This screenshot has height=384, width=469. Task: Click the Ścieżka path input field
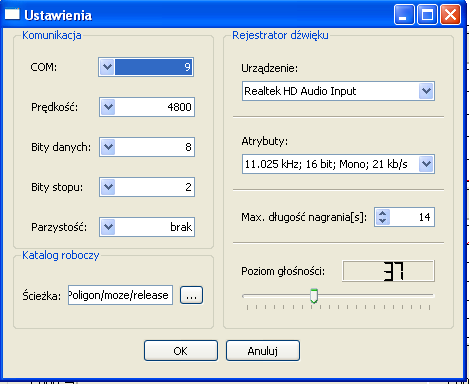(120, 295)
